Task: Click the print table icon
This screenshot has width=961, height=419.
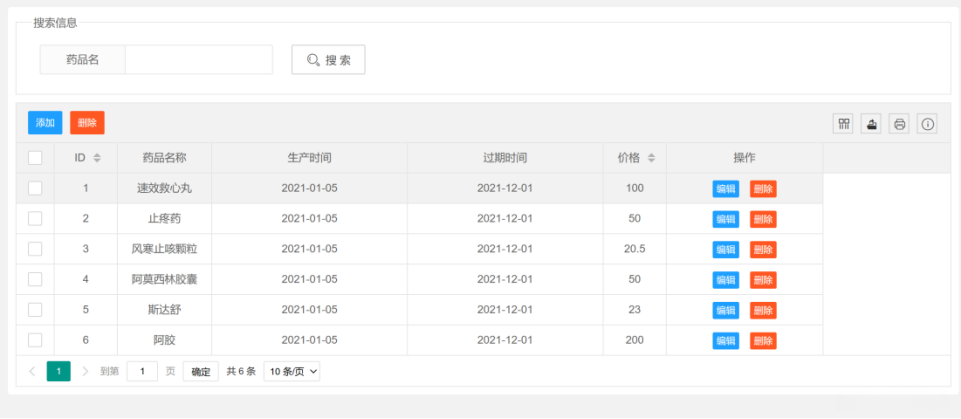Action: pos(900,124)
